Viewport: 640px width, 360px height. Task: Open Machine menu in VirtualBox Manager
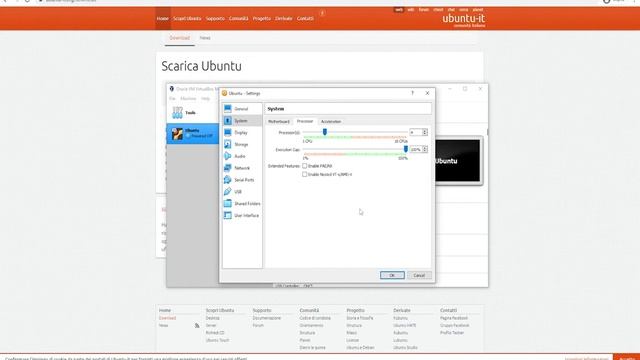pyautogui.click(x=188, y=98)
